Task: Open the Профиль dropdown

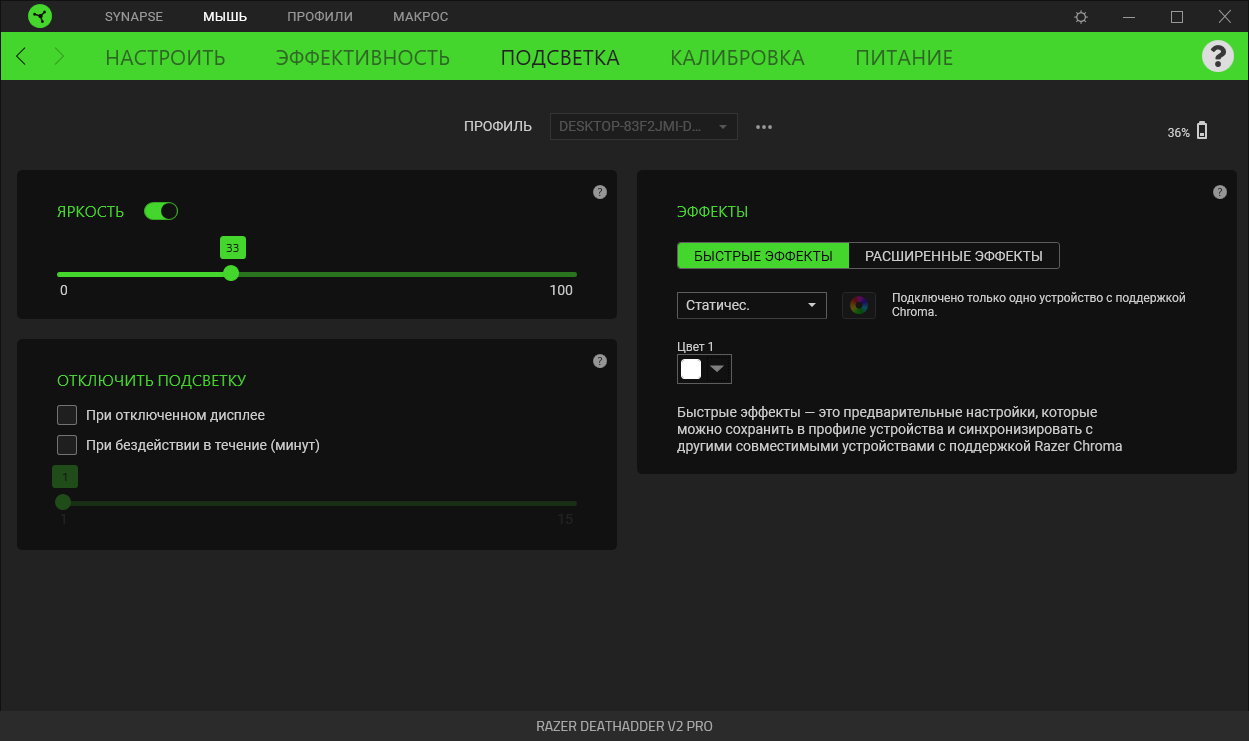Action: pyautogui.click(x=644, y=127)
